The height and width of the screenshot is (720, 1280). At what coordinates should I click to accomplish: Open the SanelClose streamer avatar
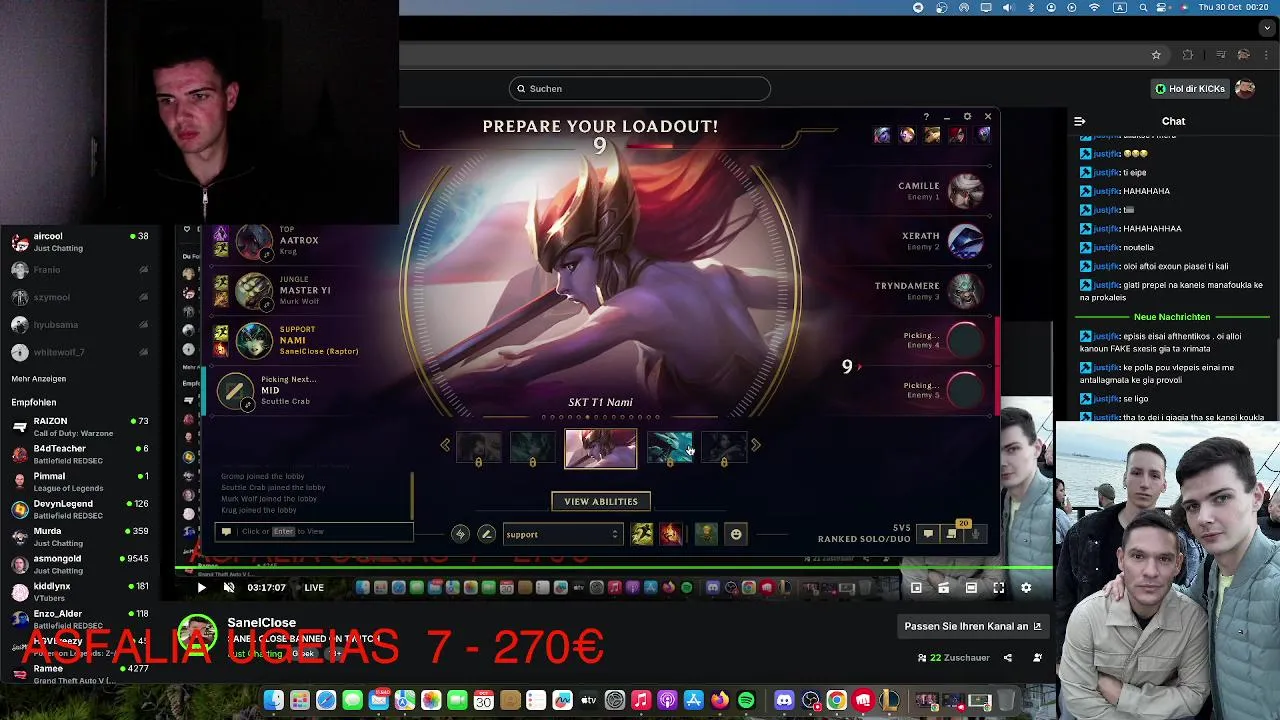(x=197, y=637)
